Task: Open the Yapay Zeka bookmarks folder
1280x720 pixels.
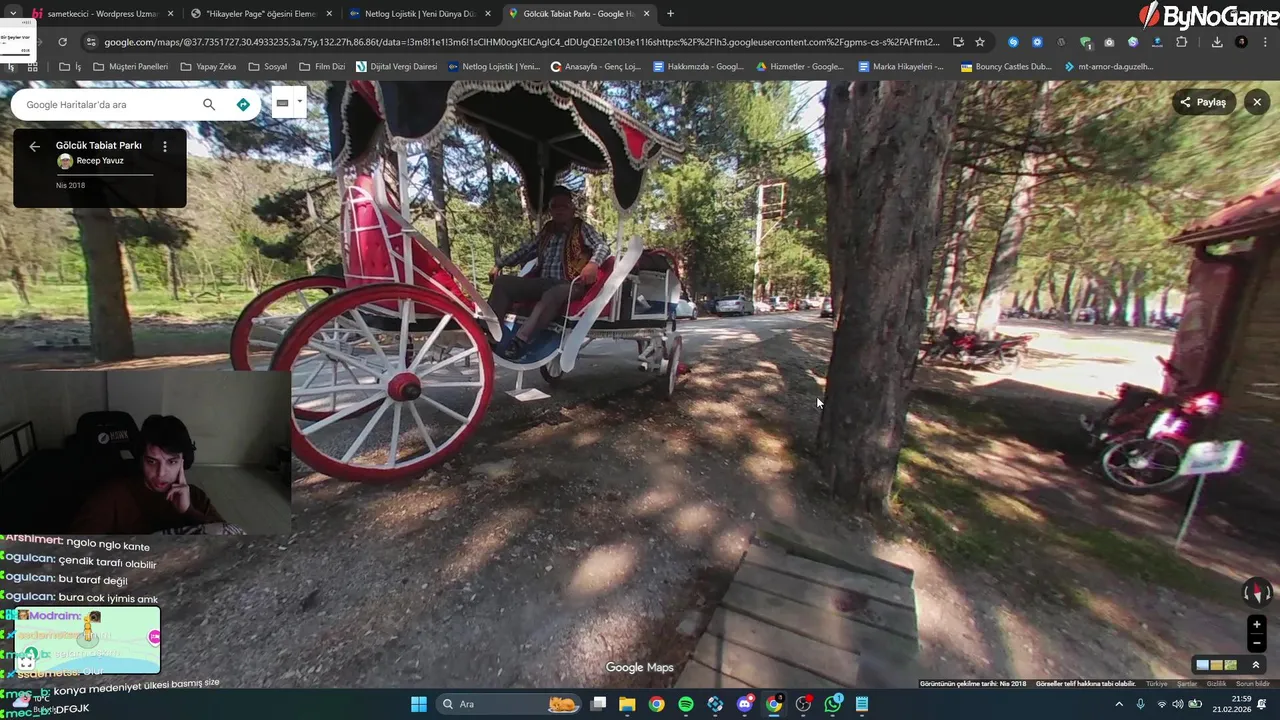Action: [207, 67]
